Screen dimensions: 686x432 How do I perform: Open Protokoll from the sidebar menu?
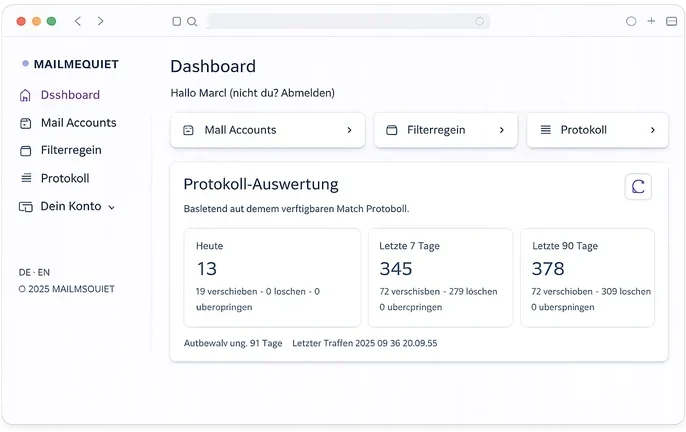(65, 178)
